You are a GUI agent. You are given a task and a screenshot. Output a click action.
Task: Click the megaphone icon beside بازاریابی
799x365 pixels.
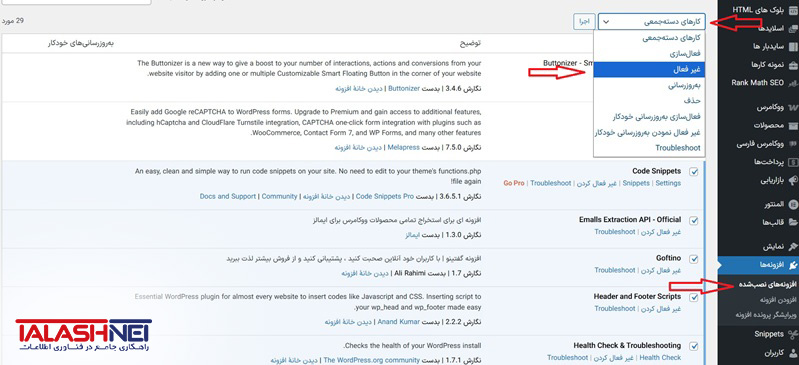click(793, 180)
